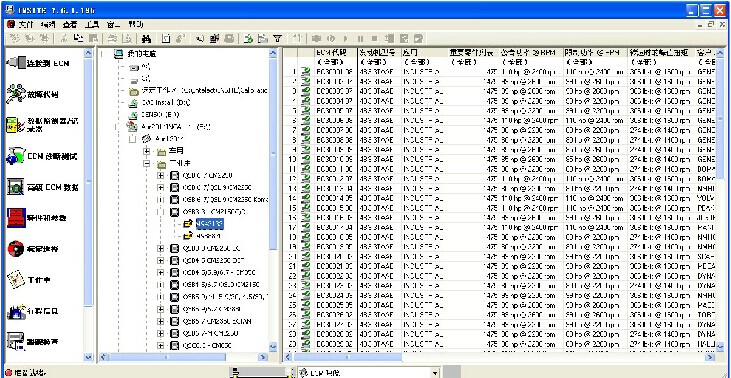
Task: Click the stop button in toolbar
Action: click(374, 39)
